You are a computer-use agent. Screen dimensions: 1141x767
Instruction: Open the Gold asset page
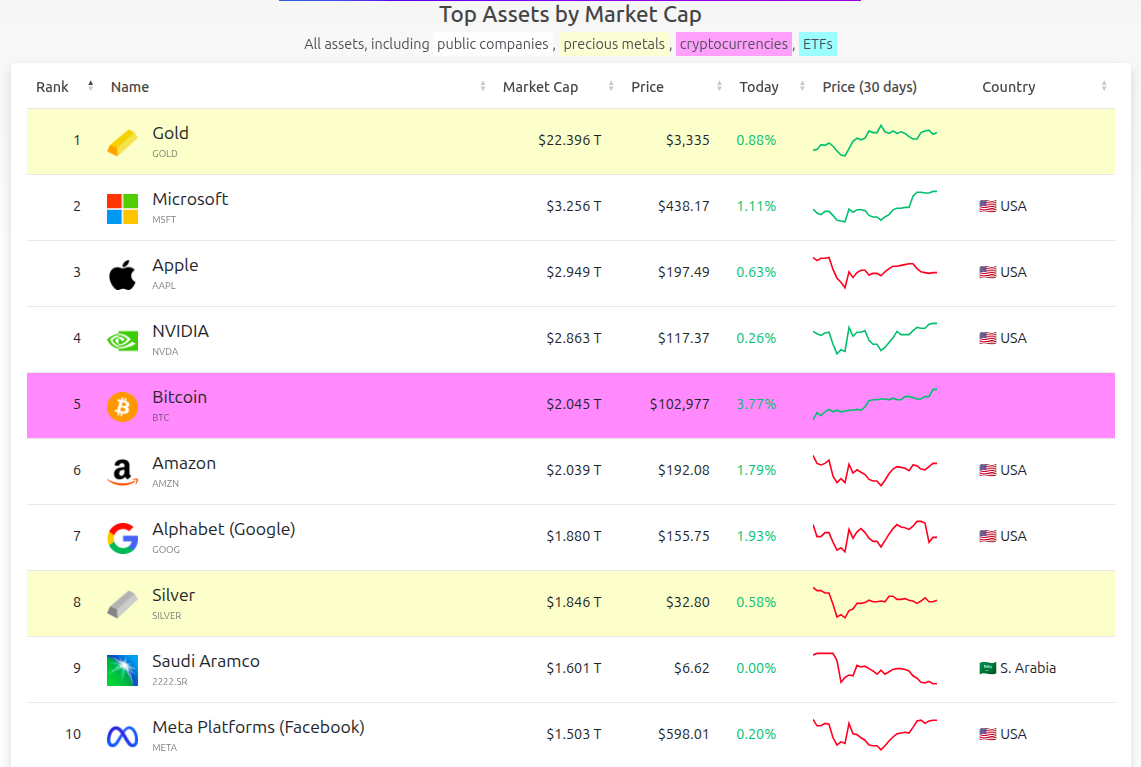coord(170,133)
